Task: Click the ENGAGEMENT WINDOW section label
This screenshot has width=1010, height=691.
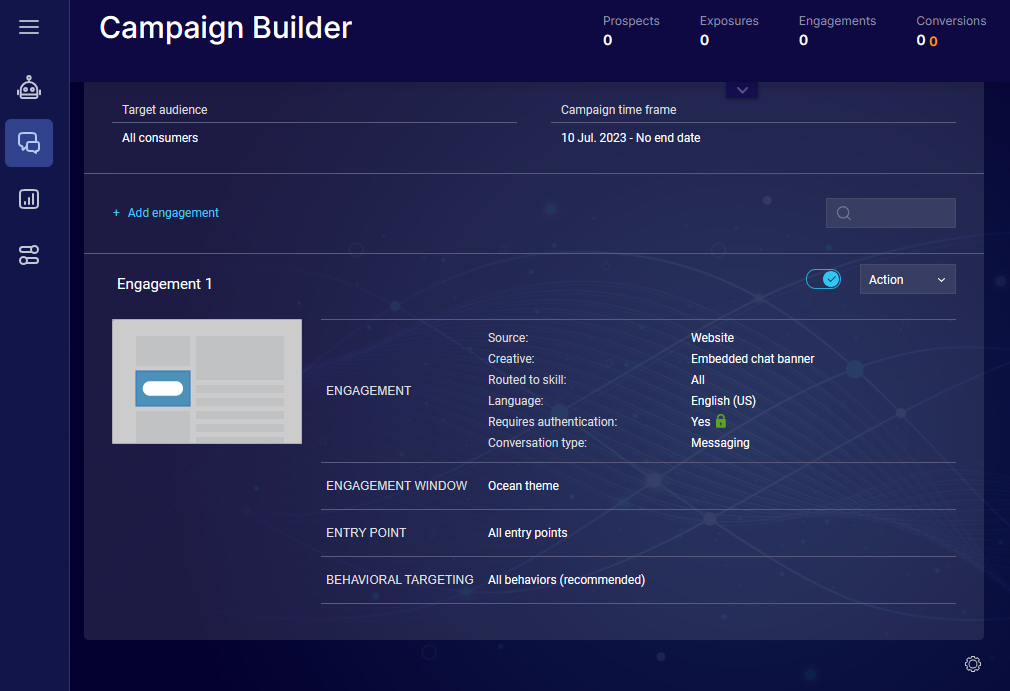Action: 396,486
